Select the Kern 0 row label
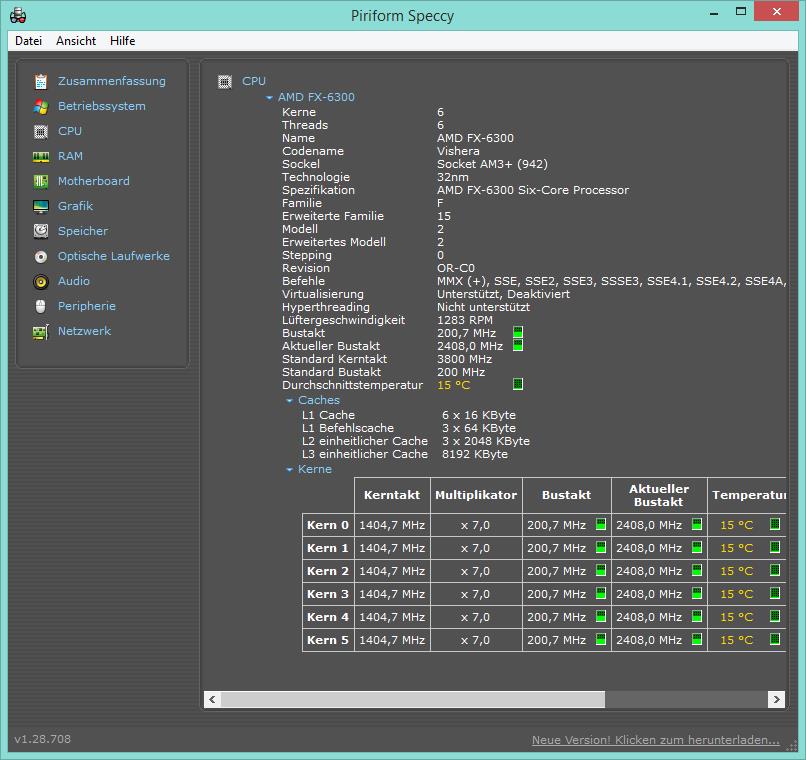This screenshot has height=760, width=806. (328, 525)
